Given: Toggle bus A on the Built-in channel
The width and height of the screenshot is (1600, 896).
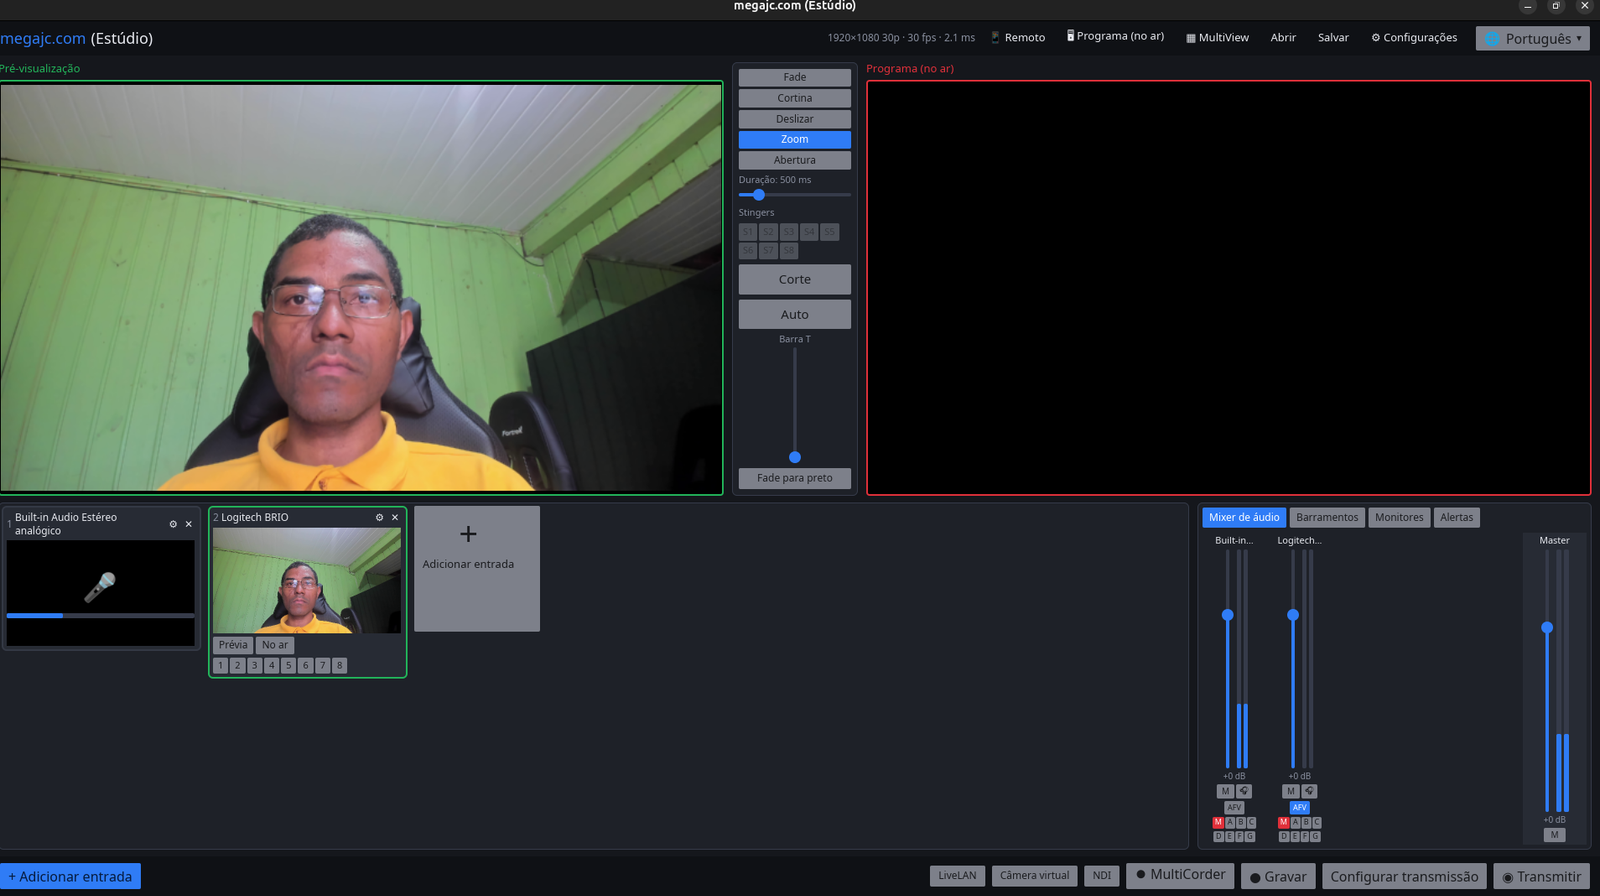Looking at the screenshot, I should click(1229, 822).
